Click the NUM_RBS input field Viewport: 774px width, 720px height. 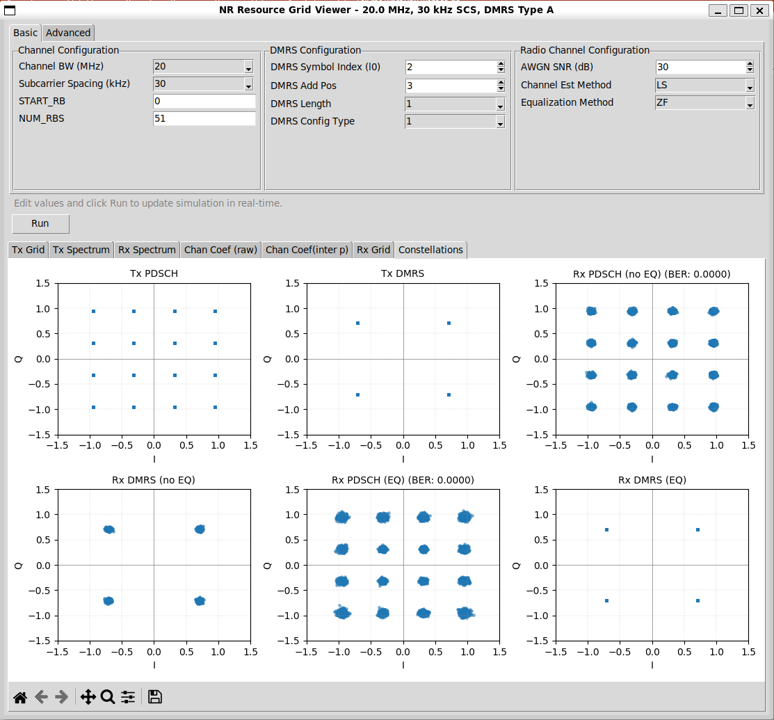point(204,119)
